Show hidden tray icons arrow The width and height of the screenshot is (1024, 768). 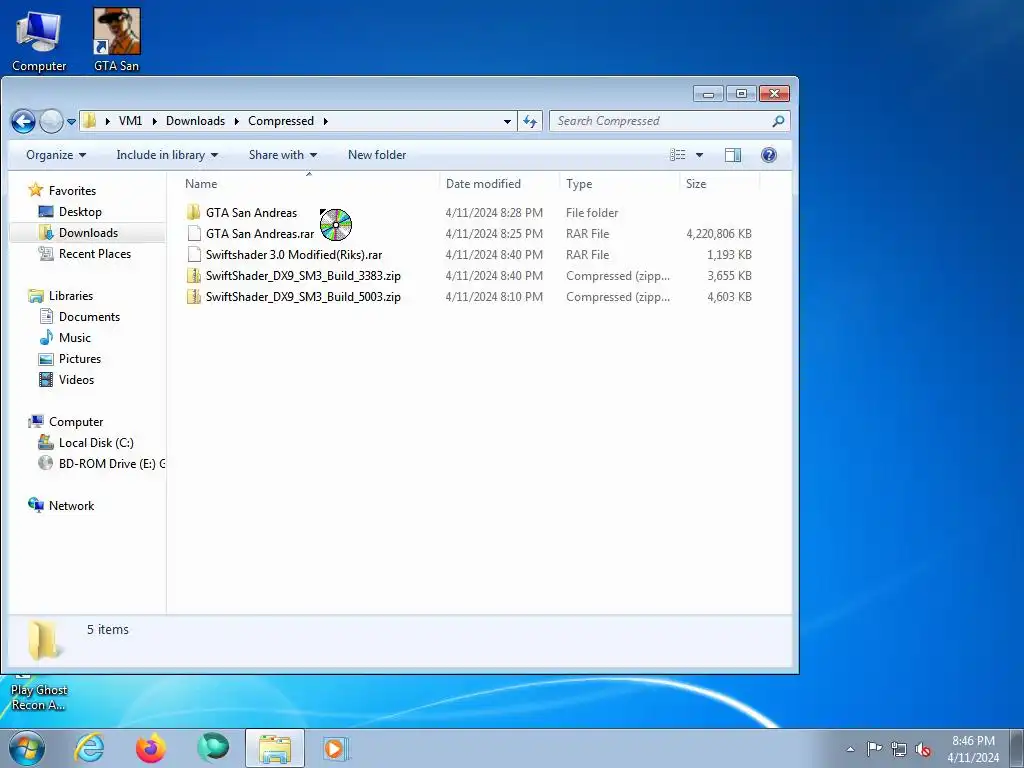point(850,749)
